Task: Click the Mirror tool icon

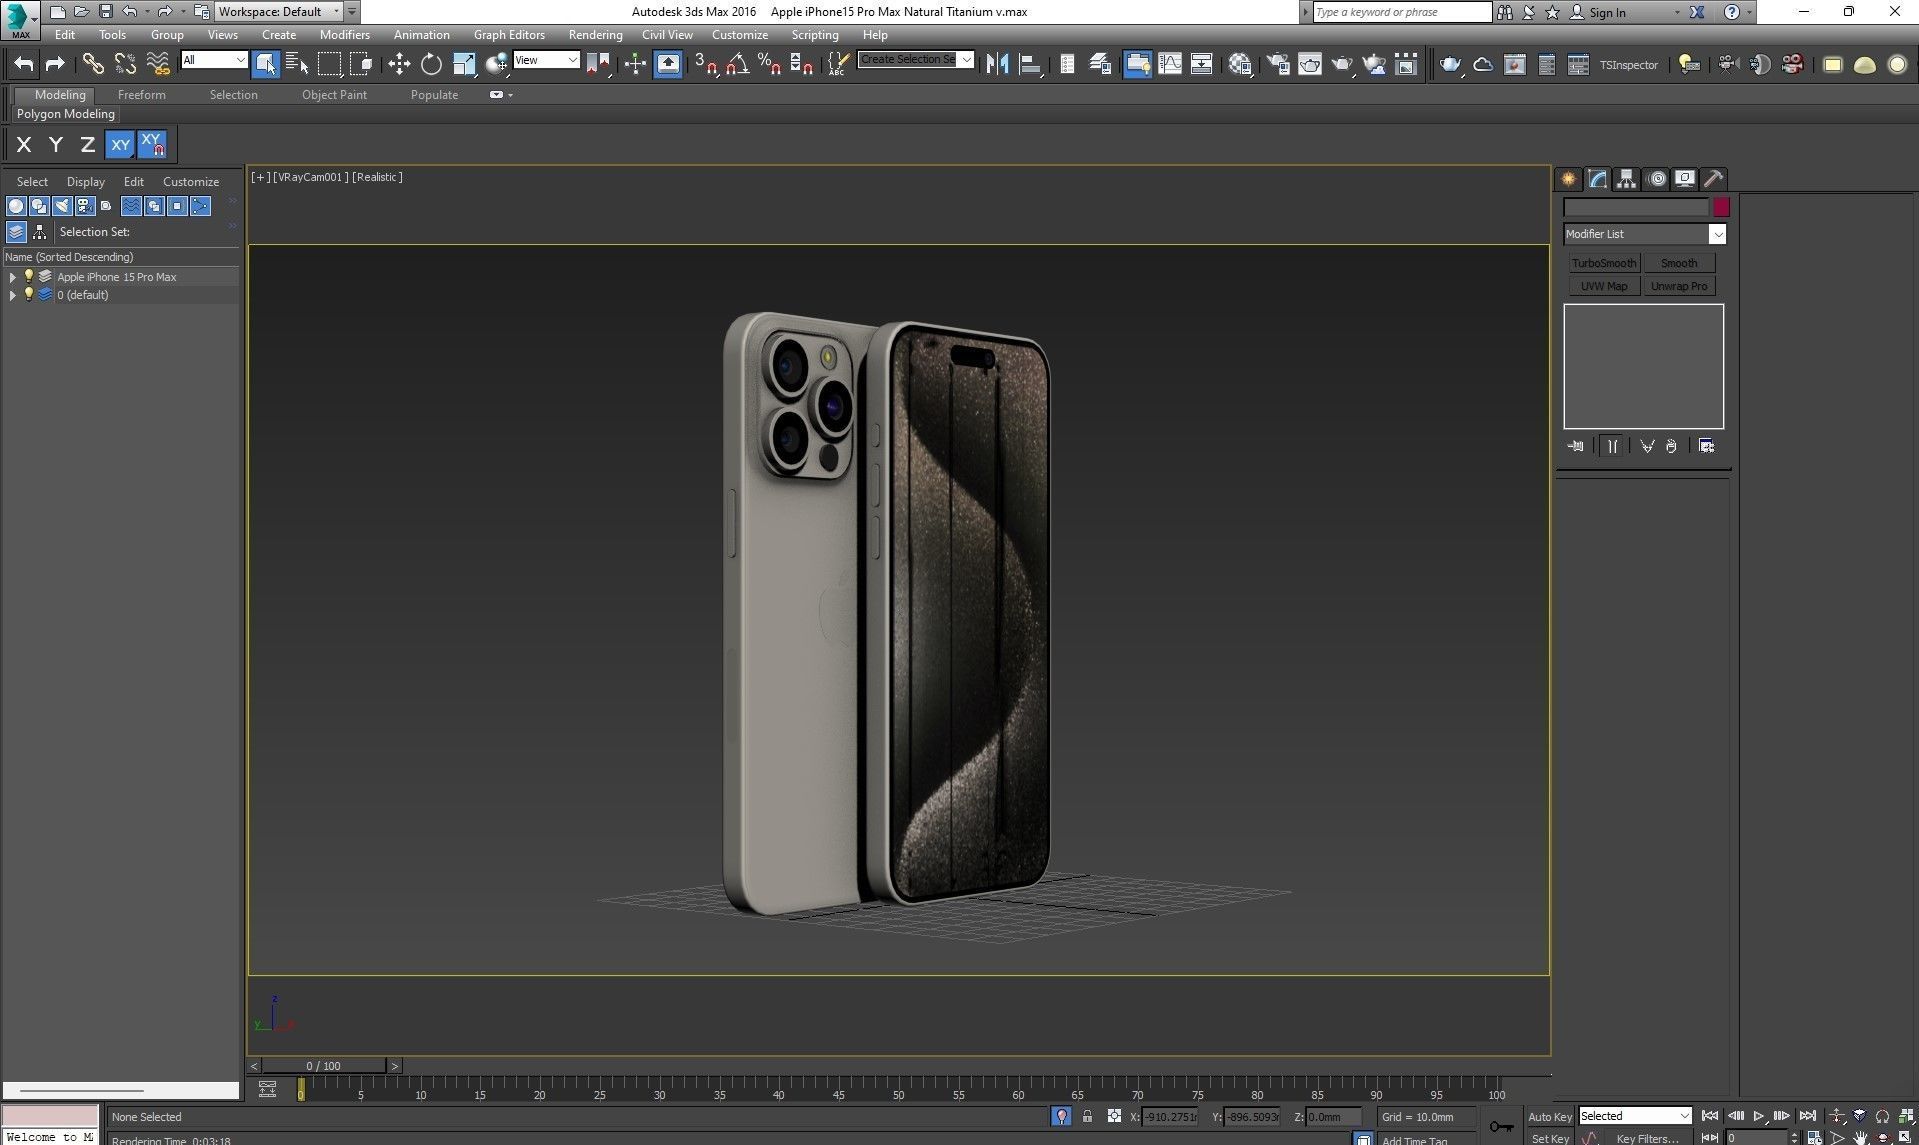Action: tap(997, 64)
